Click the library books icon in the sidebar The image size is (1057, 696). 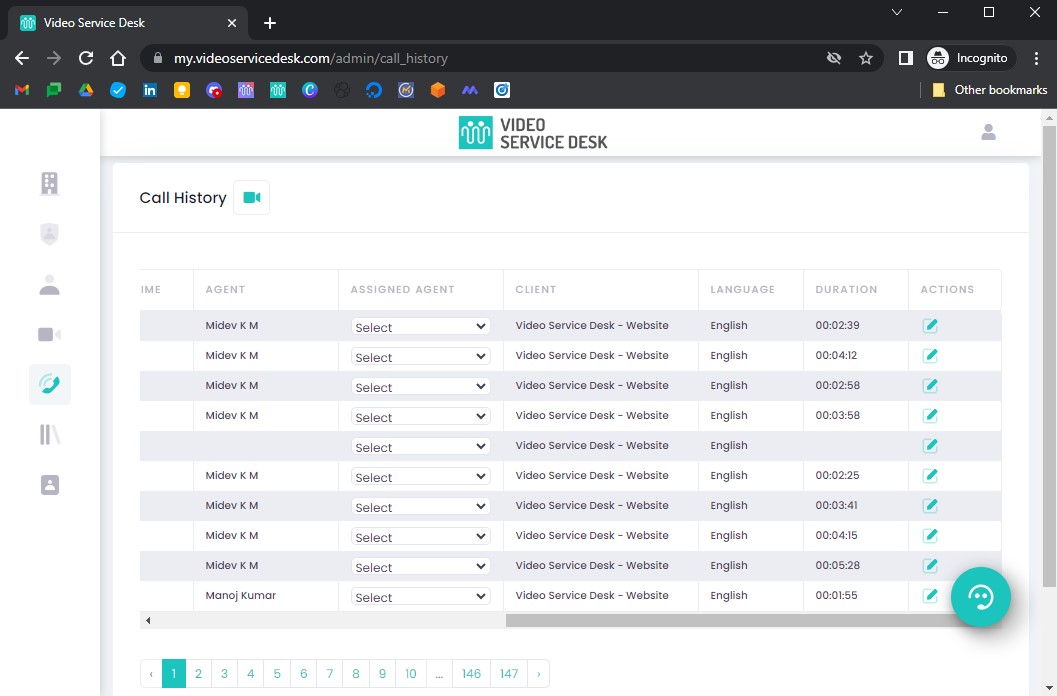point(49,434)
